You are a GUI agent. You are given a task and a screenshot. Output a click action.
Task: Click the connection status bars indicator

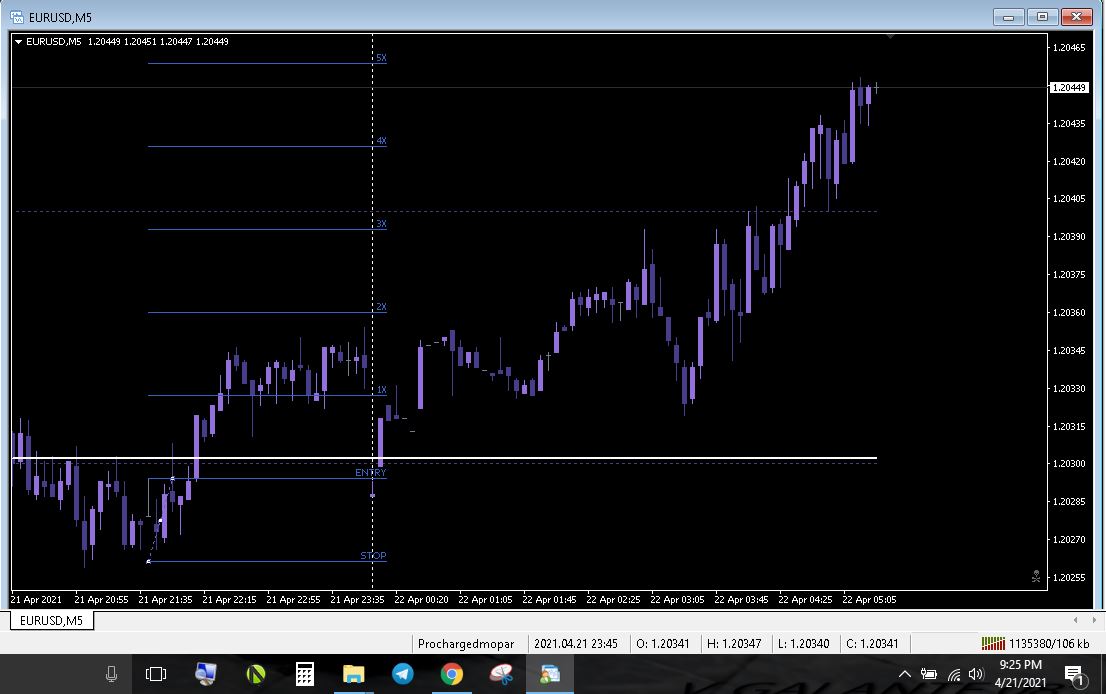click(x=992, y=644)
